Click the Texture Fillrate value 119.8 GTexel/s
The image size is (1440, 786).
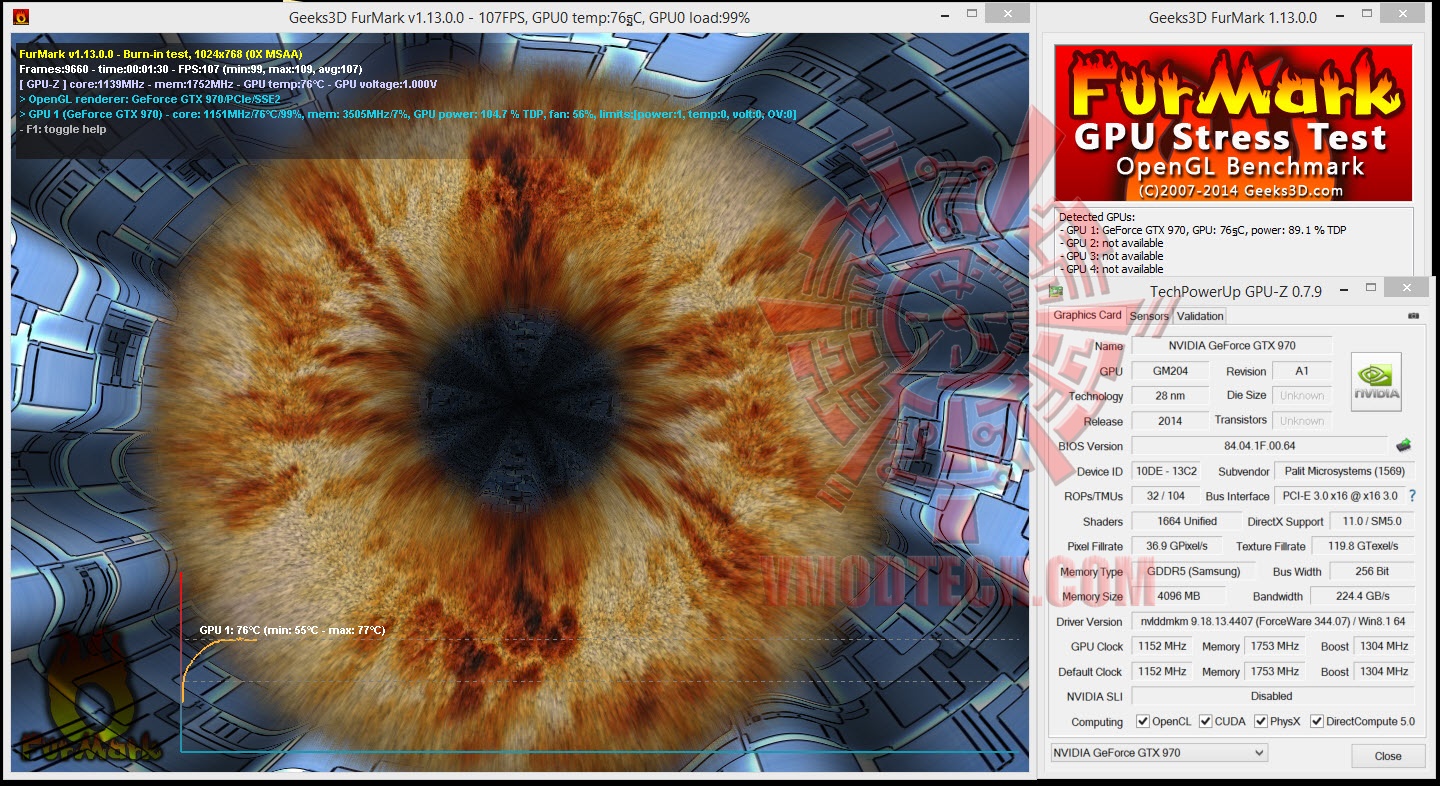1365,546
